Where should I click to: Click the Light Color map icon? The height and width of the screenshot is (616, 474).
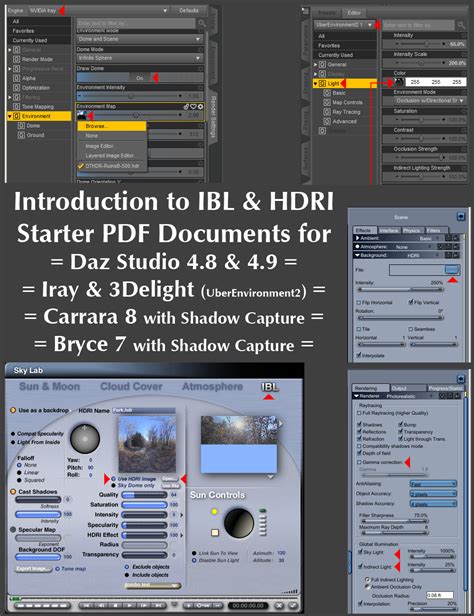tap(399, 82)
